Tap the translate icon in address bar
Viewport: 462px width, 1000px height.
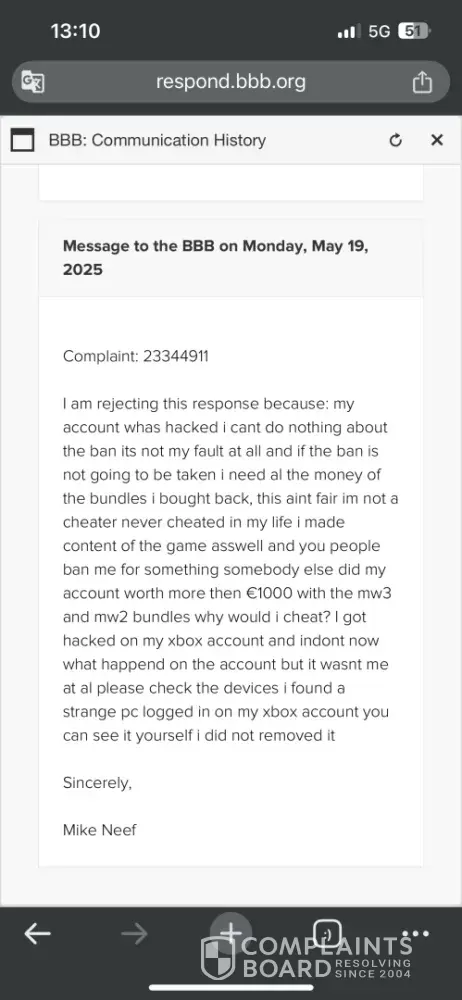coord(33,82)
